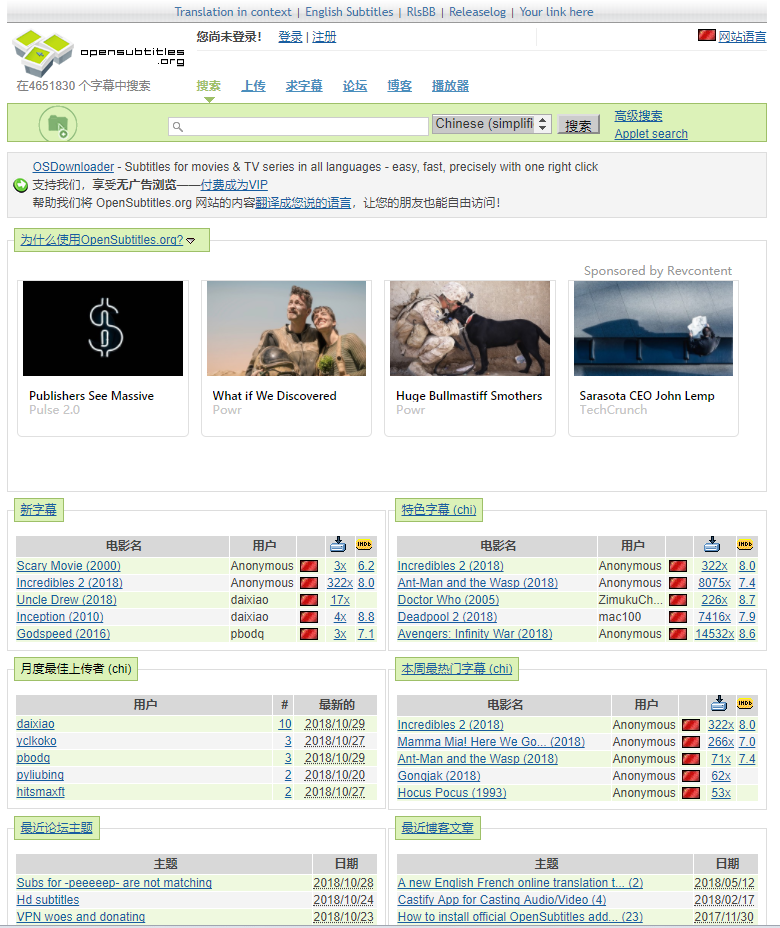Click flag icon in Inception (2010) row
This screenshot has width=780, height=928.
(309, 617)
